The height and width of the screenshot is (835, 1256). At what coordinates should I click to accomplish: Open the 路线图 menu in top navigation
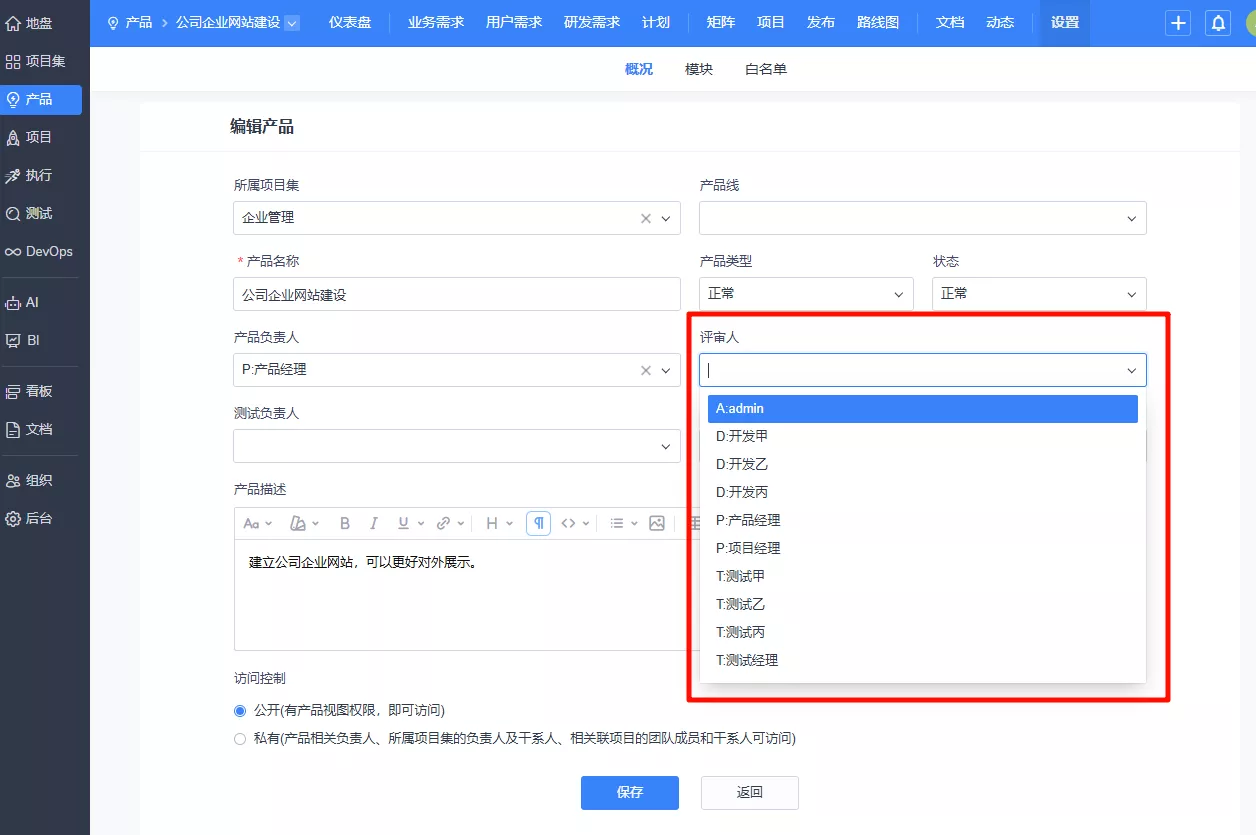tap(878, 22)
